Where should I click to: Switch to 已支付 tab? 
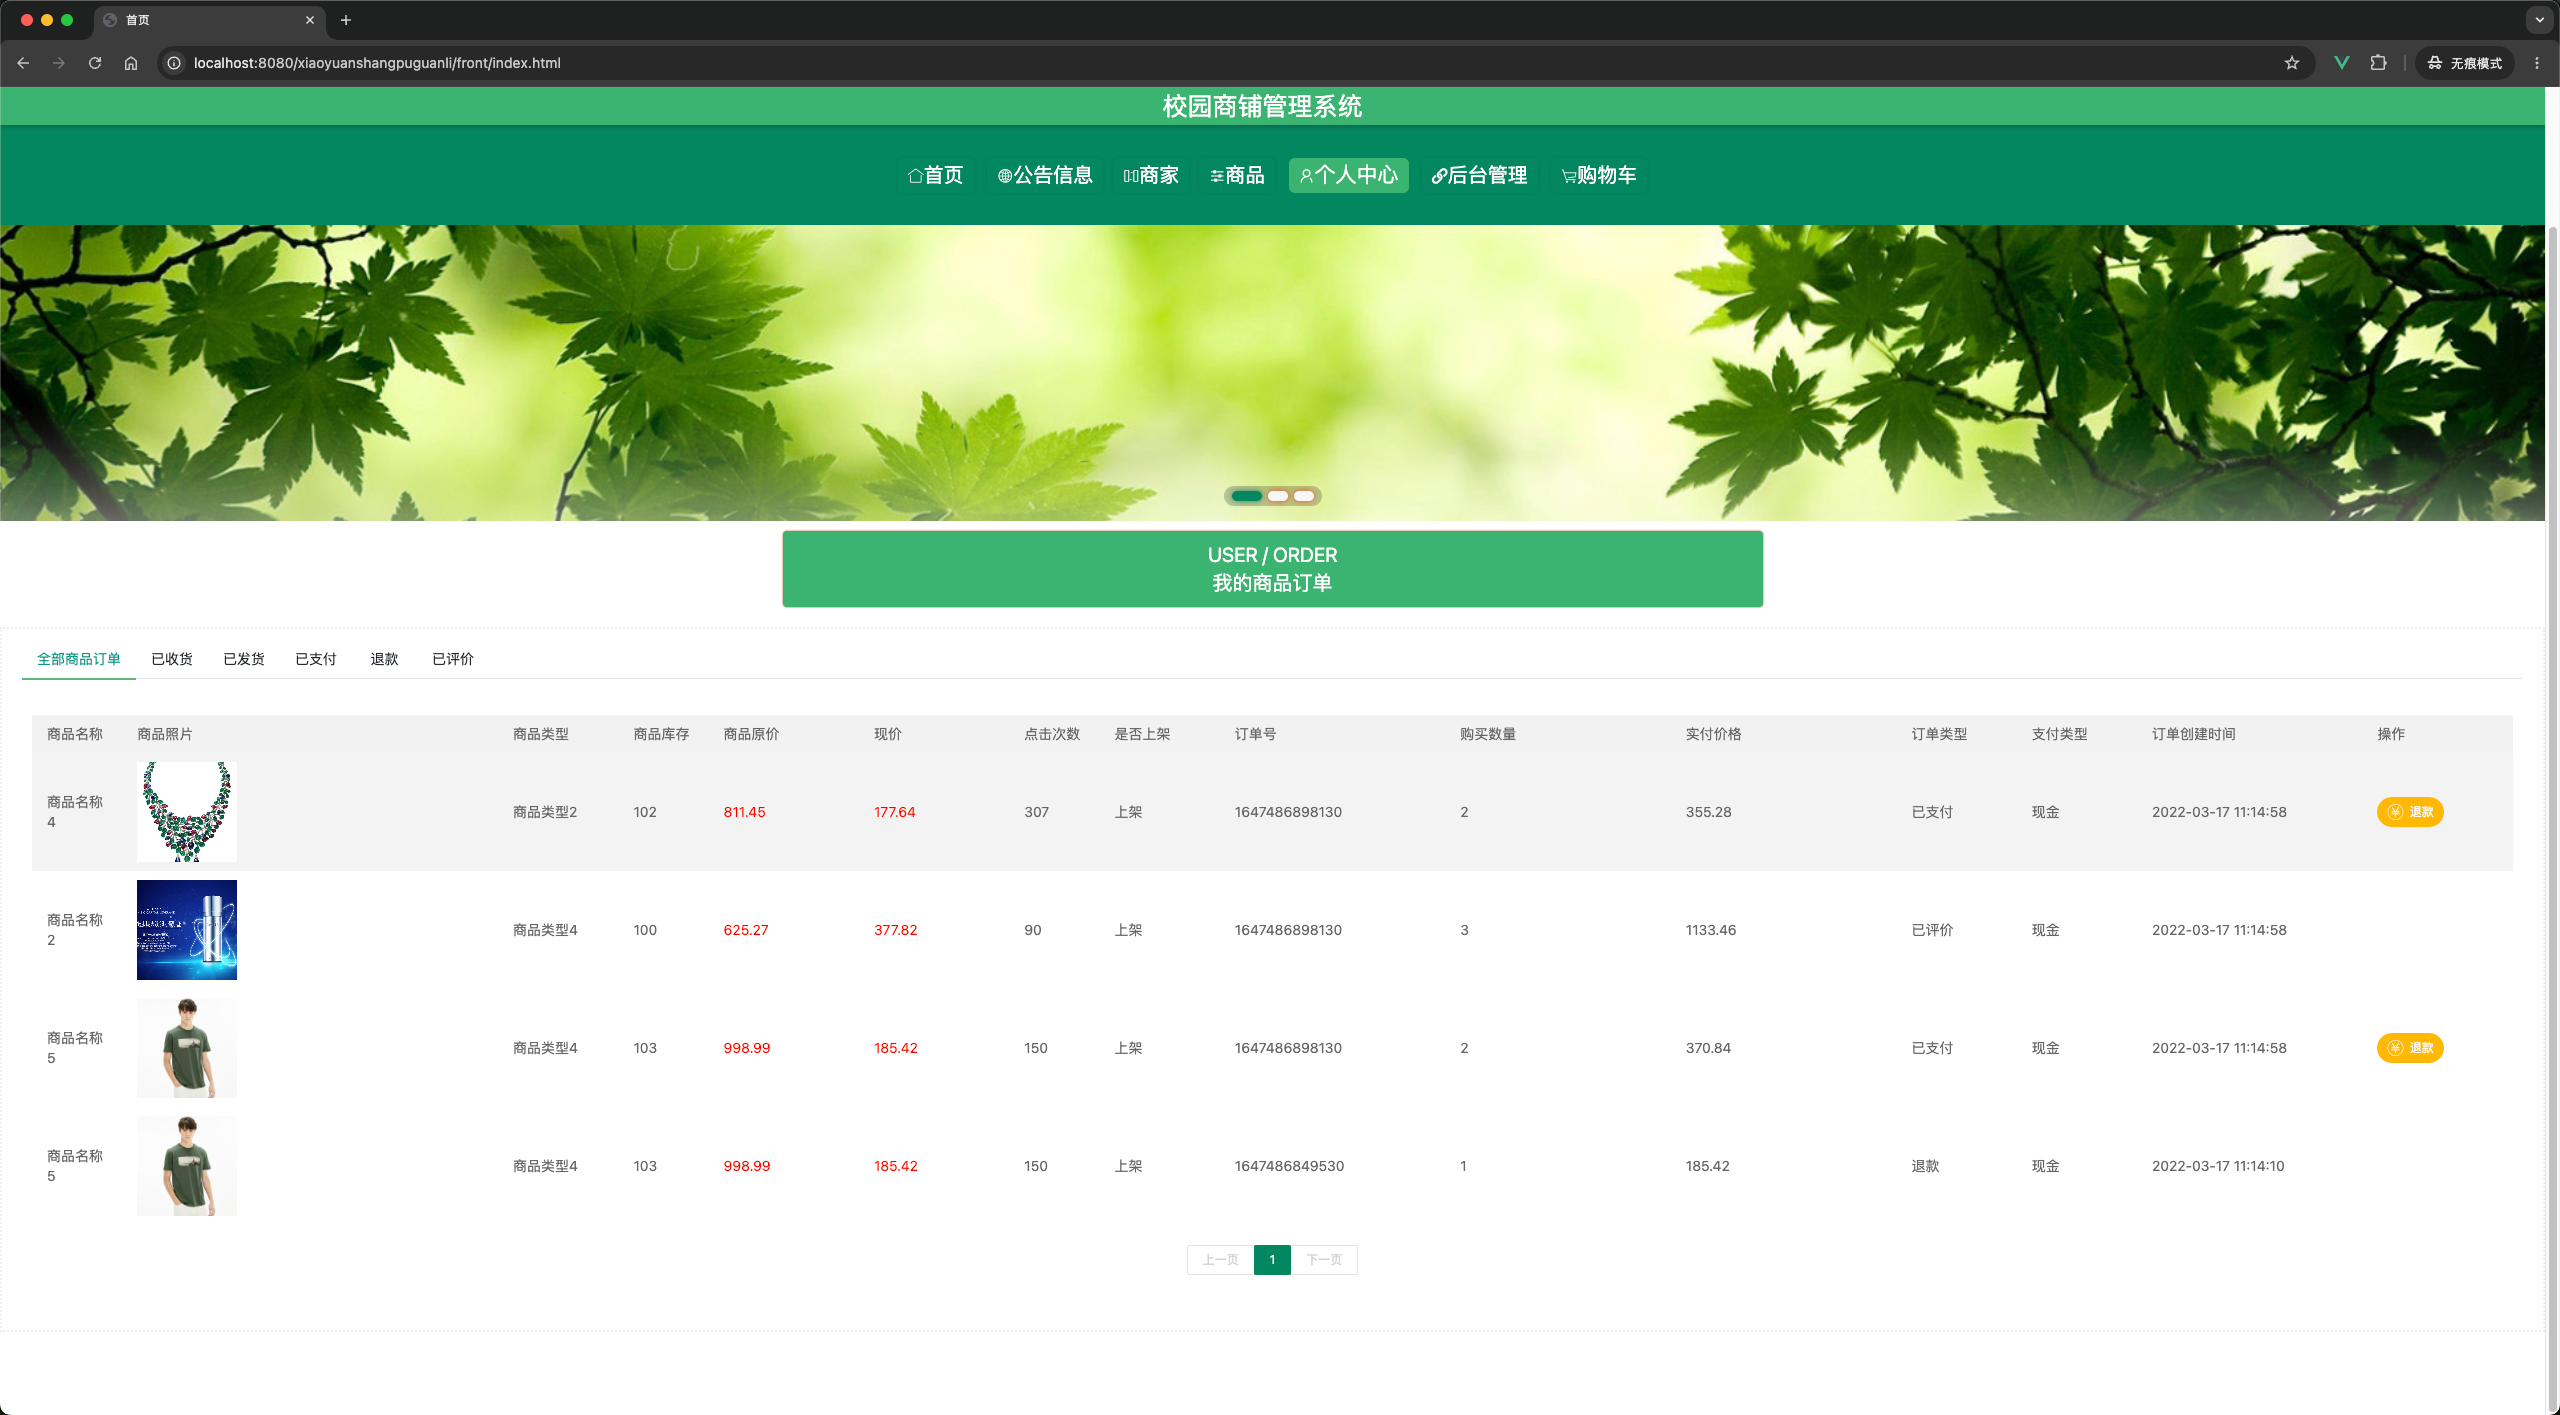(x=316, y=659)
